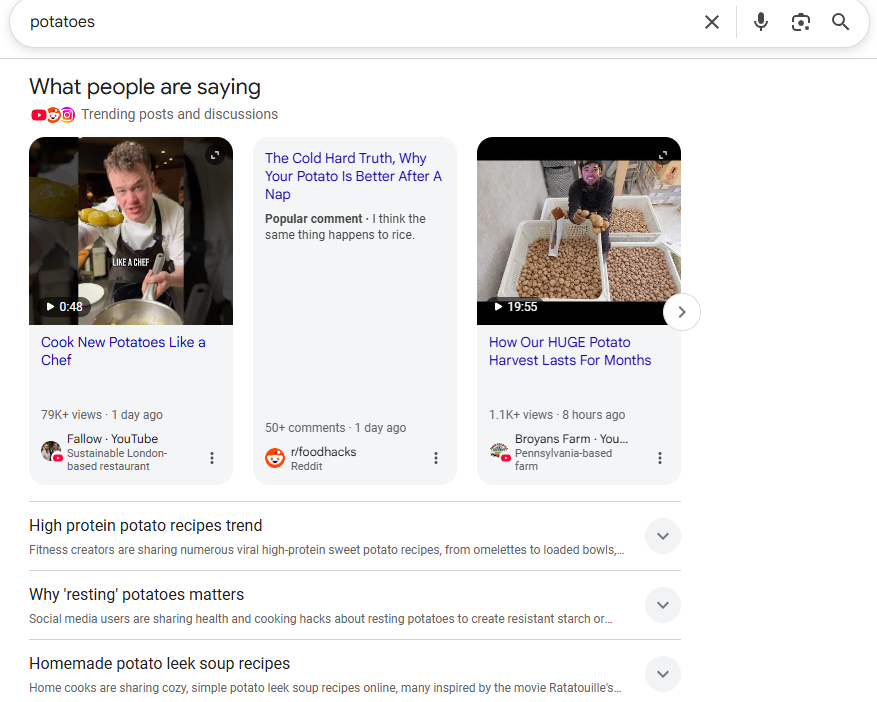Click the search field containing 'potatoes'

pos(350,22)
